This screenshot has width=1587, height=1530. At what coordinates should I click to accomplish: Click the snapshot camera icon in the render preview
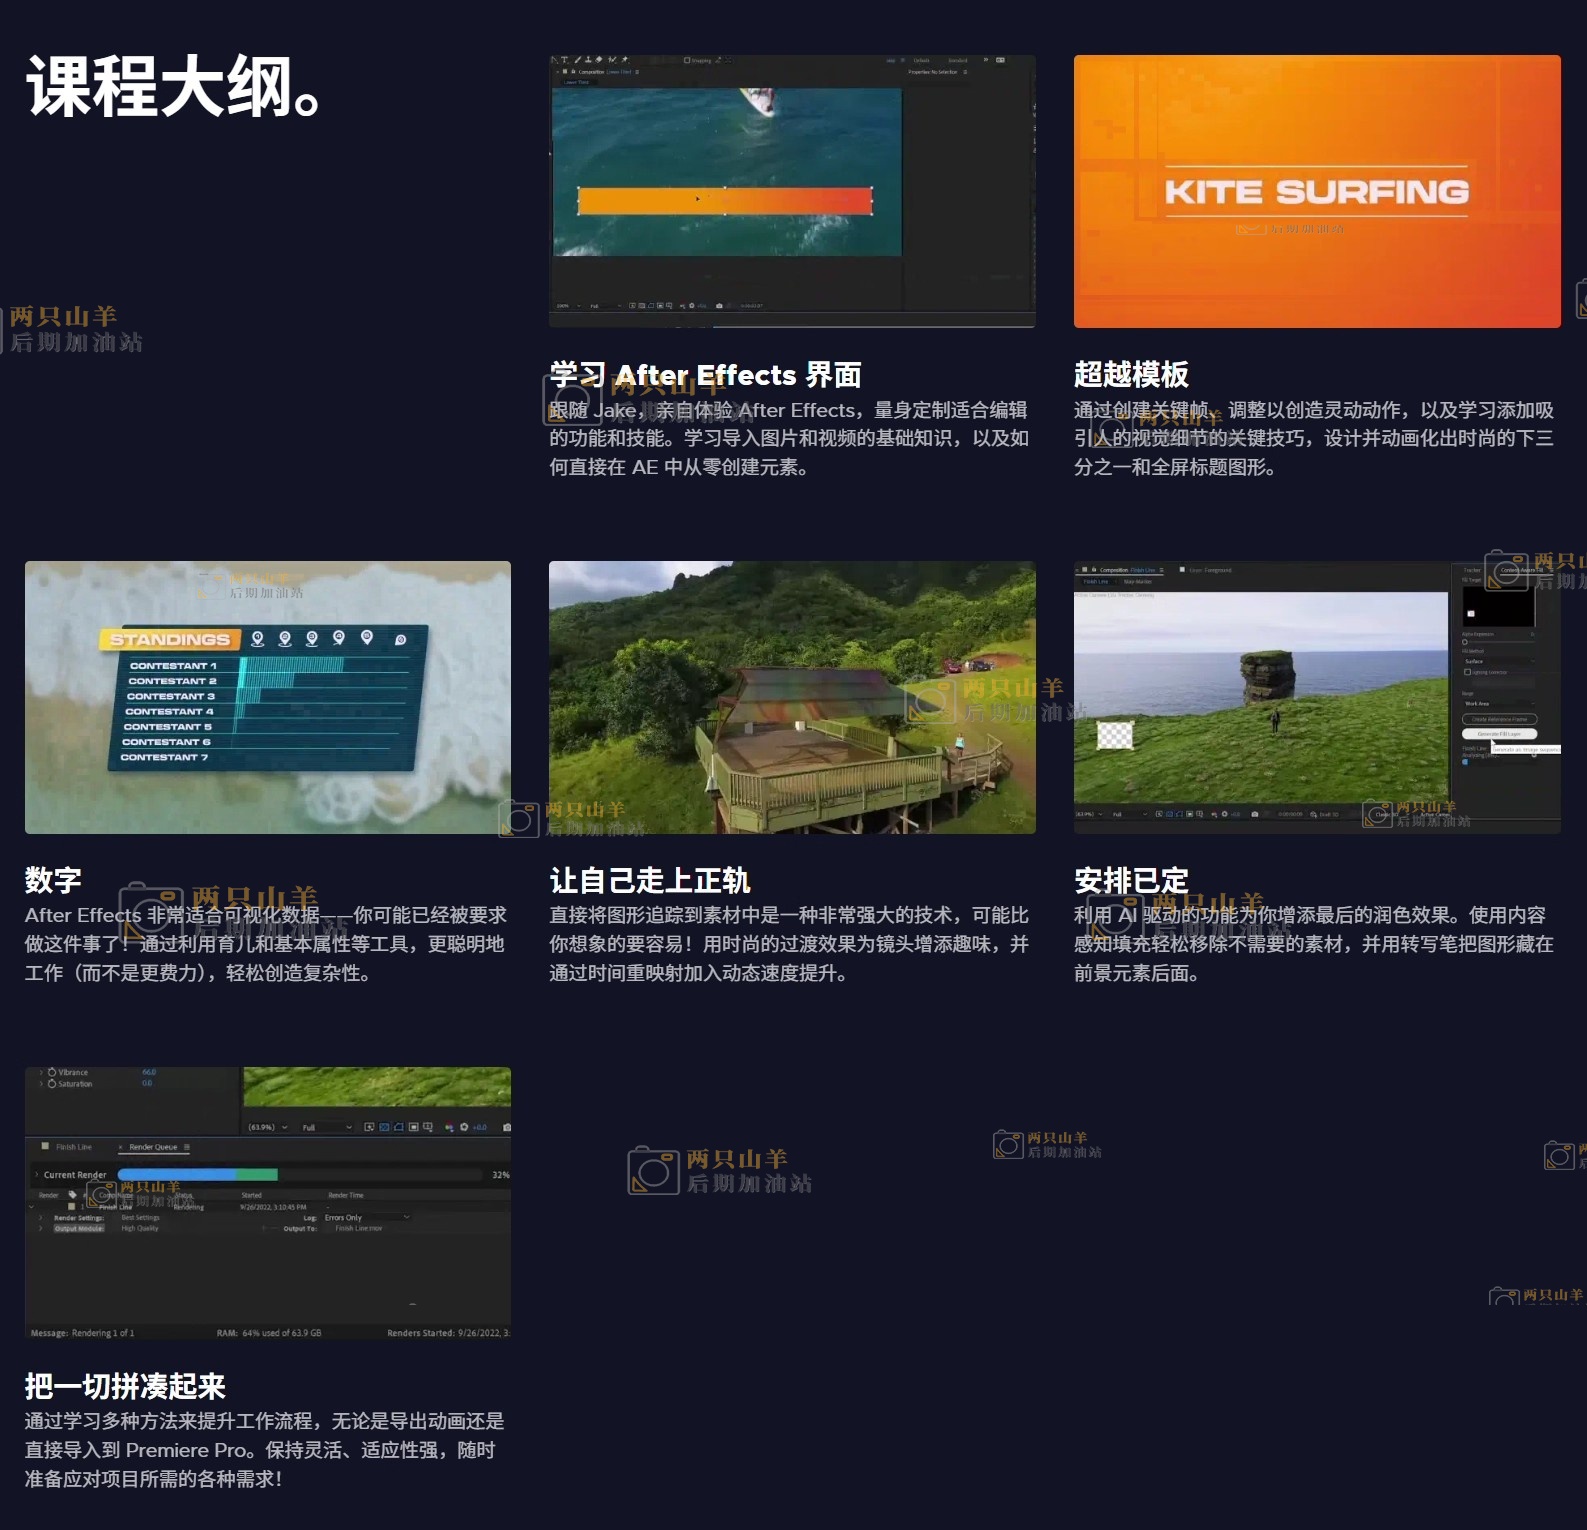[507, 1127]
